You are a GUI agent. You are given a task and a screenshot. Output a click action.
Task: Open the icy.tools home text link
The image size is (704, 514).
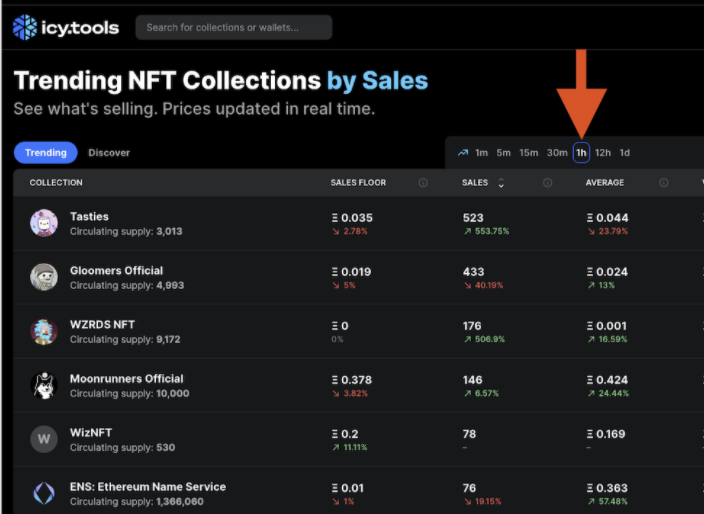point(80,28)
